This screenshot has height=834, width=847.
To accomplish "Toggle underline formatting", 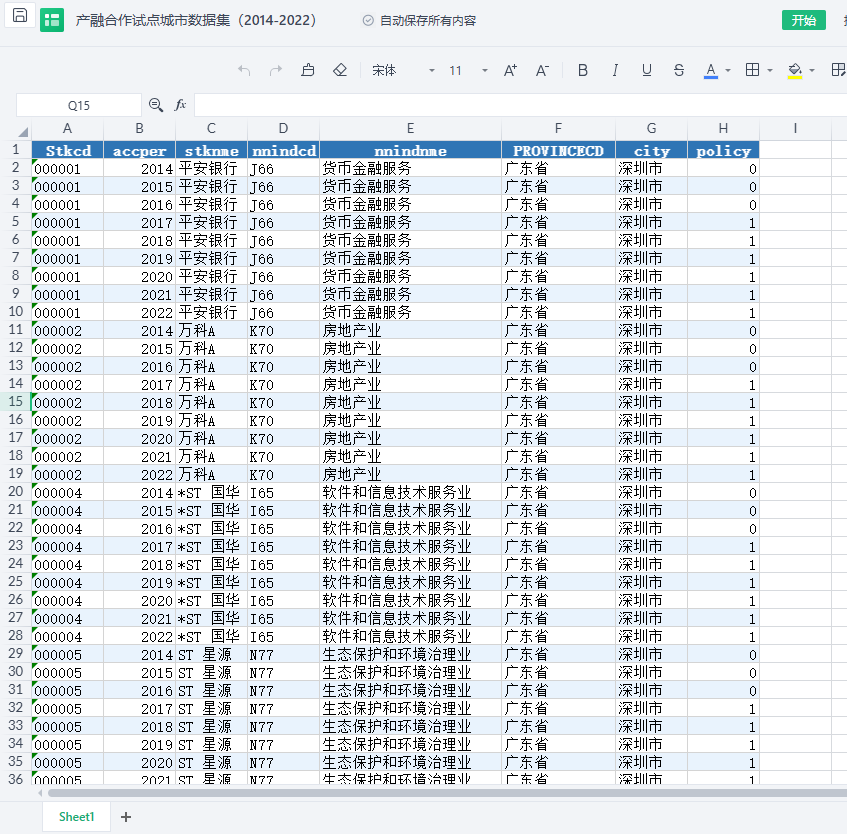I will (x=647, y=70).
